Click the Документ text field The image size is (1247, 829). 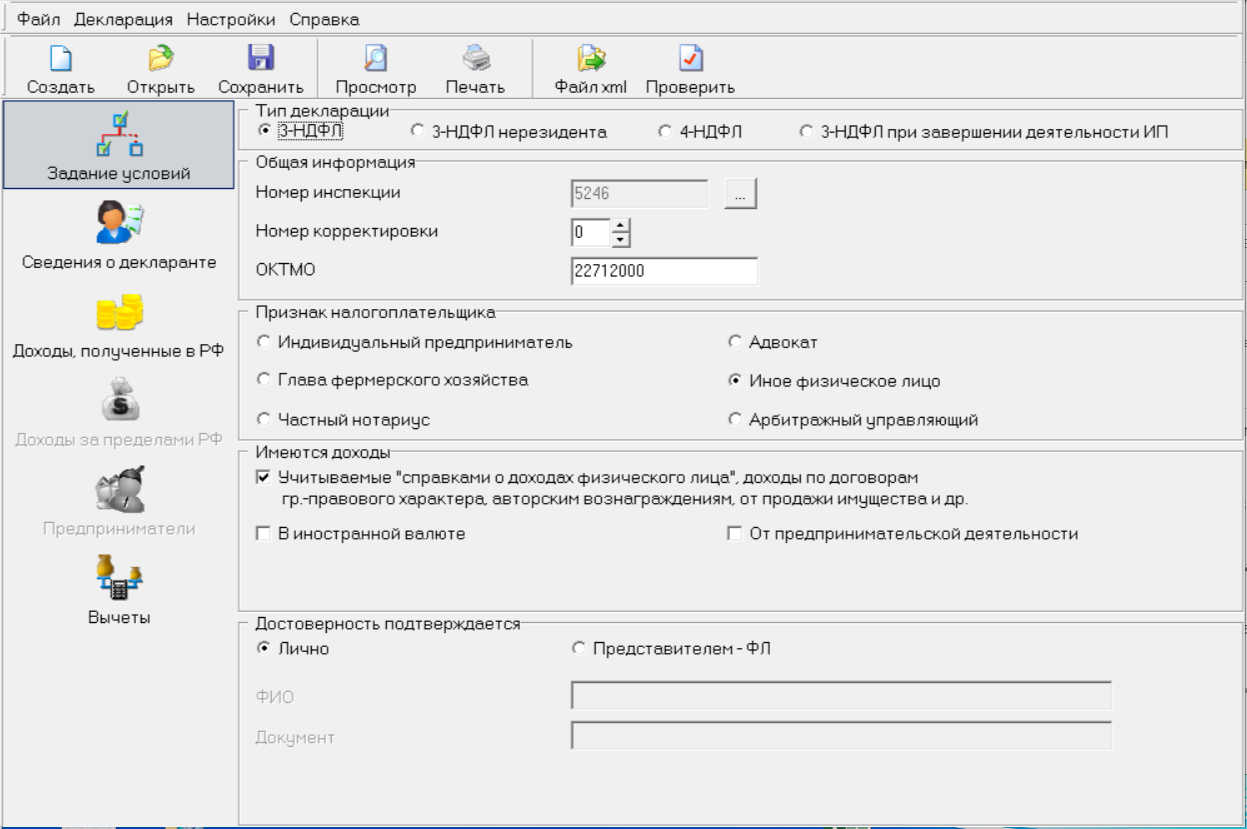pyautogui.click(x=841, y=737)
